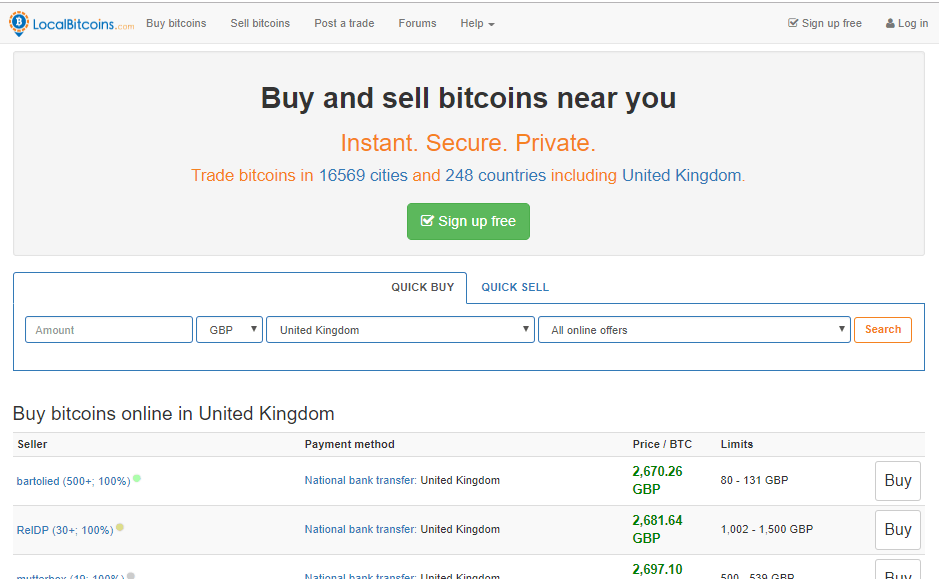Viewport: 939px width, 579px height.
Task: Expand the All online offers dropdown
Action: 694,329
